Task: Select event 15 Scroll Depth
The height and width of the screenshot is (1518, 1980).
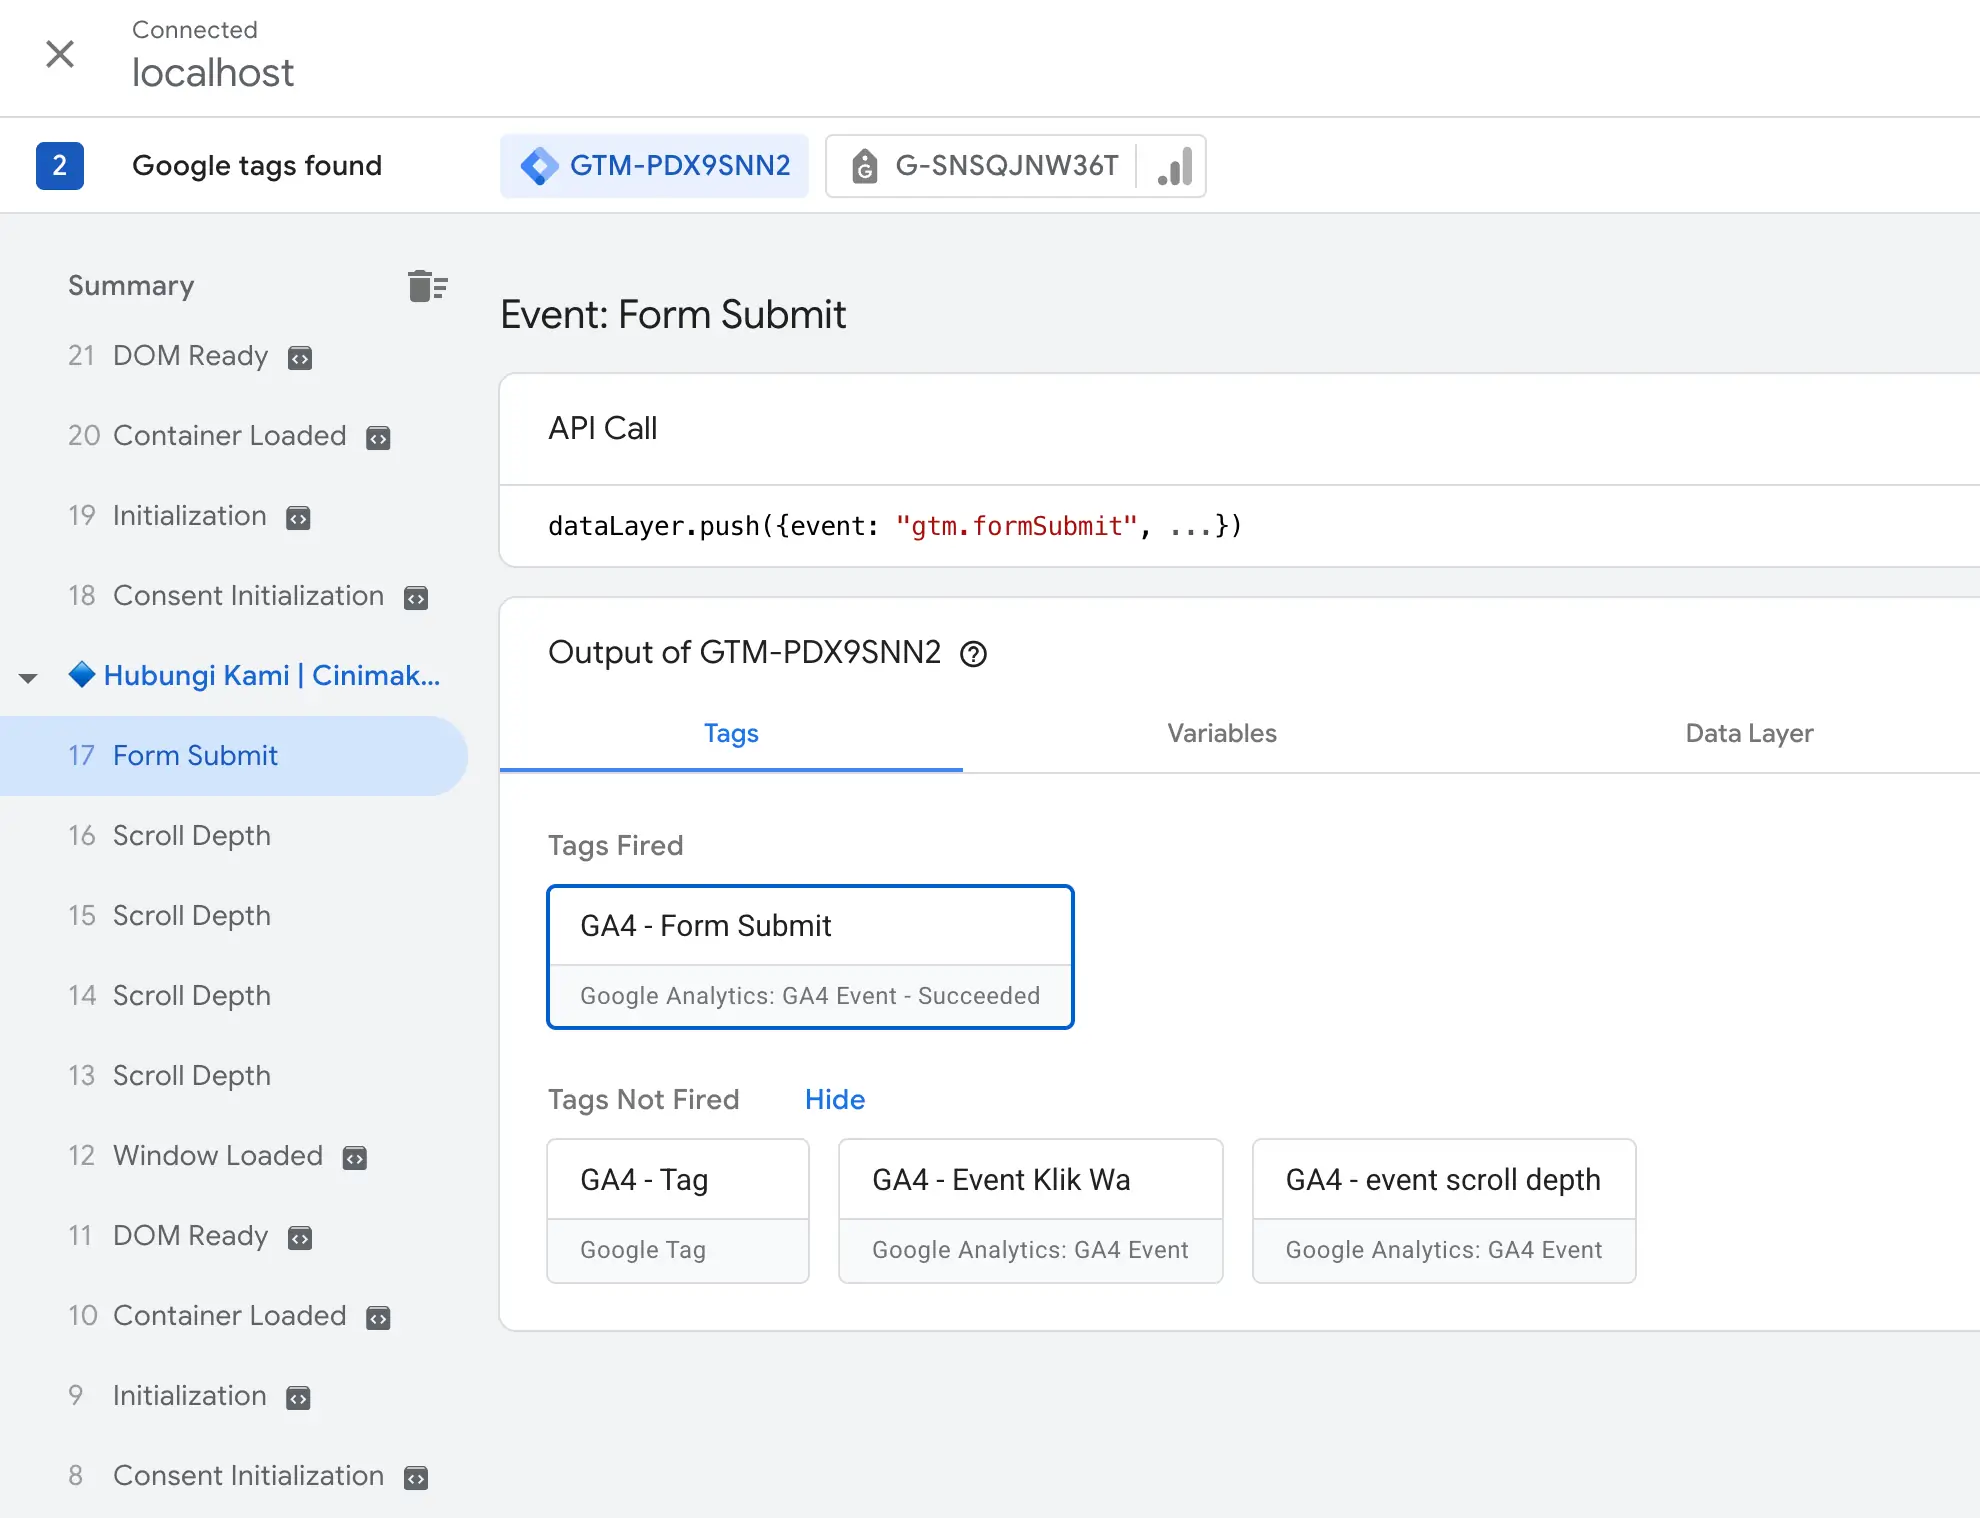Action: click(169, 916)
